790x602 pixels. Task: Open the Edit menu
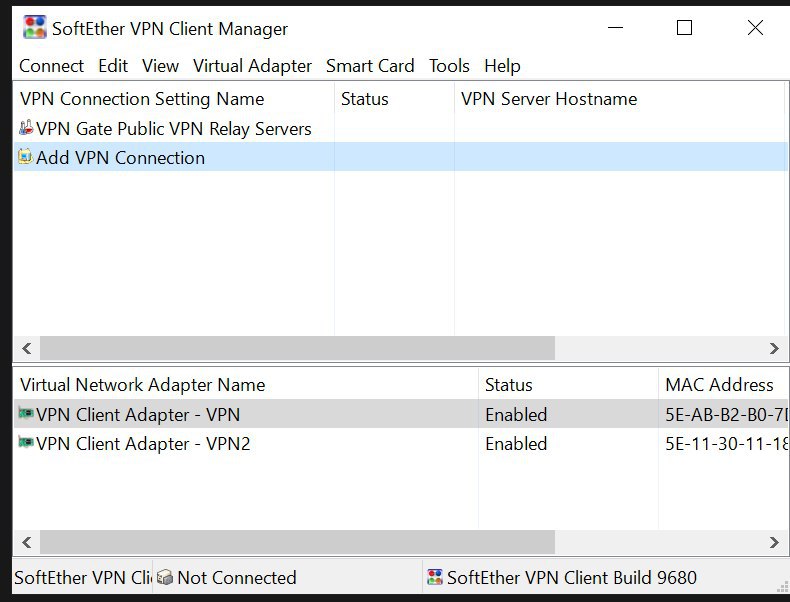pyautogui.click(x=113, y=66)
